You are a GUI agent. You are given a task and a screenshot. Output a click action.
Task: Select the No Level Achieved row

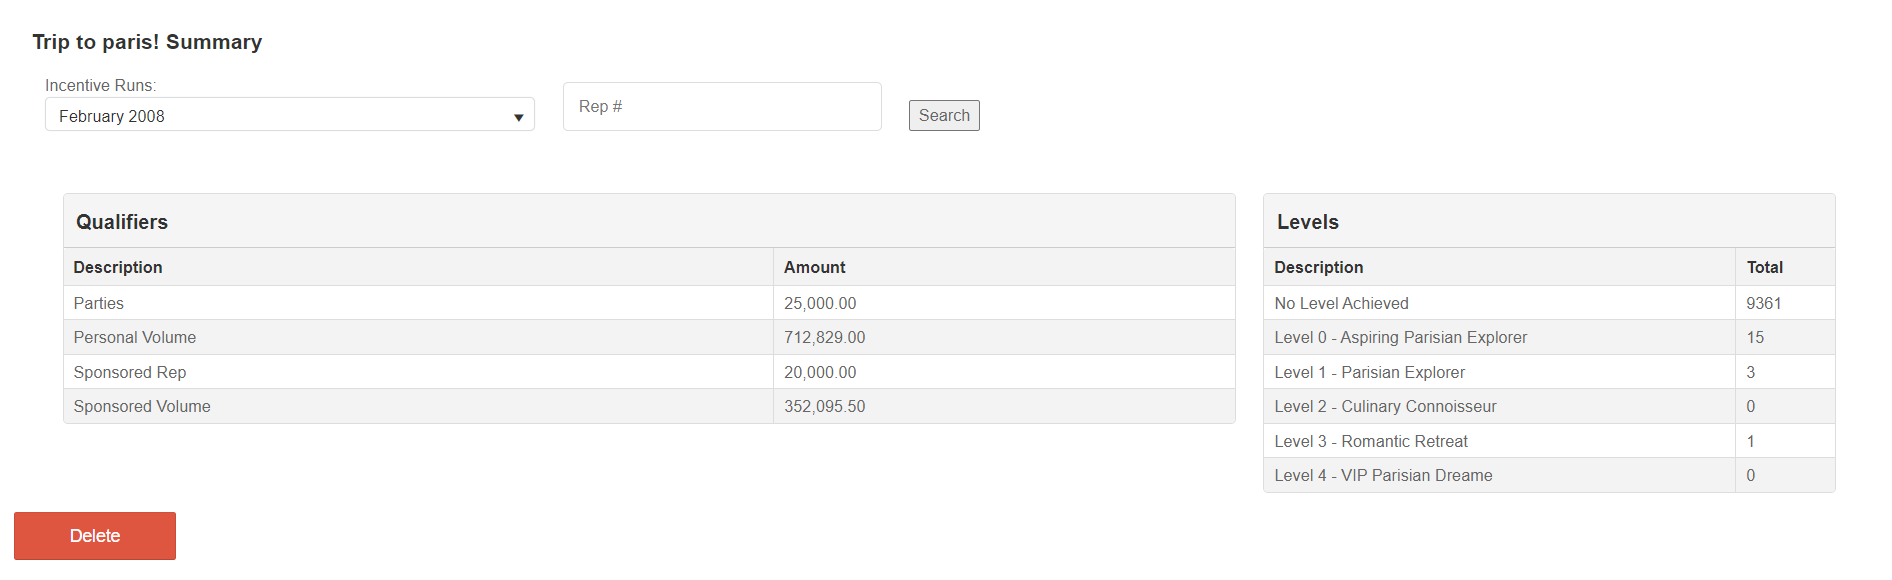[x=1341, y=303]
